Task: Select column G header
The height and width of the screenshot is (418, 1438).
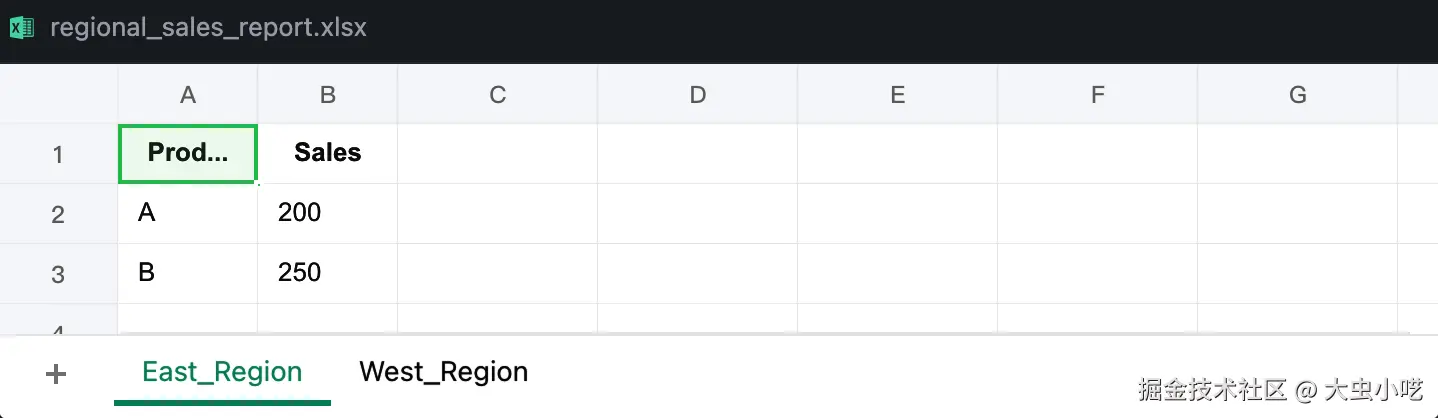Action: 1297,95
